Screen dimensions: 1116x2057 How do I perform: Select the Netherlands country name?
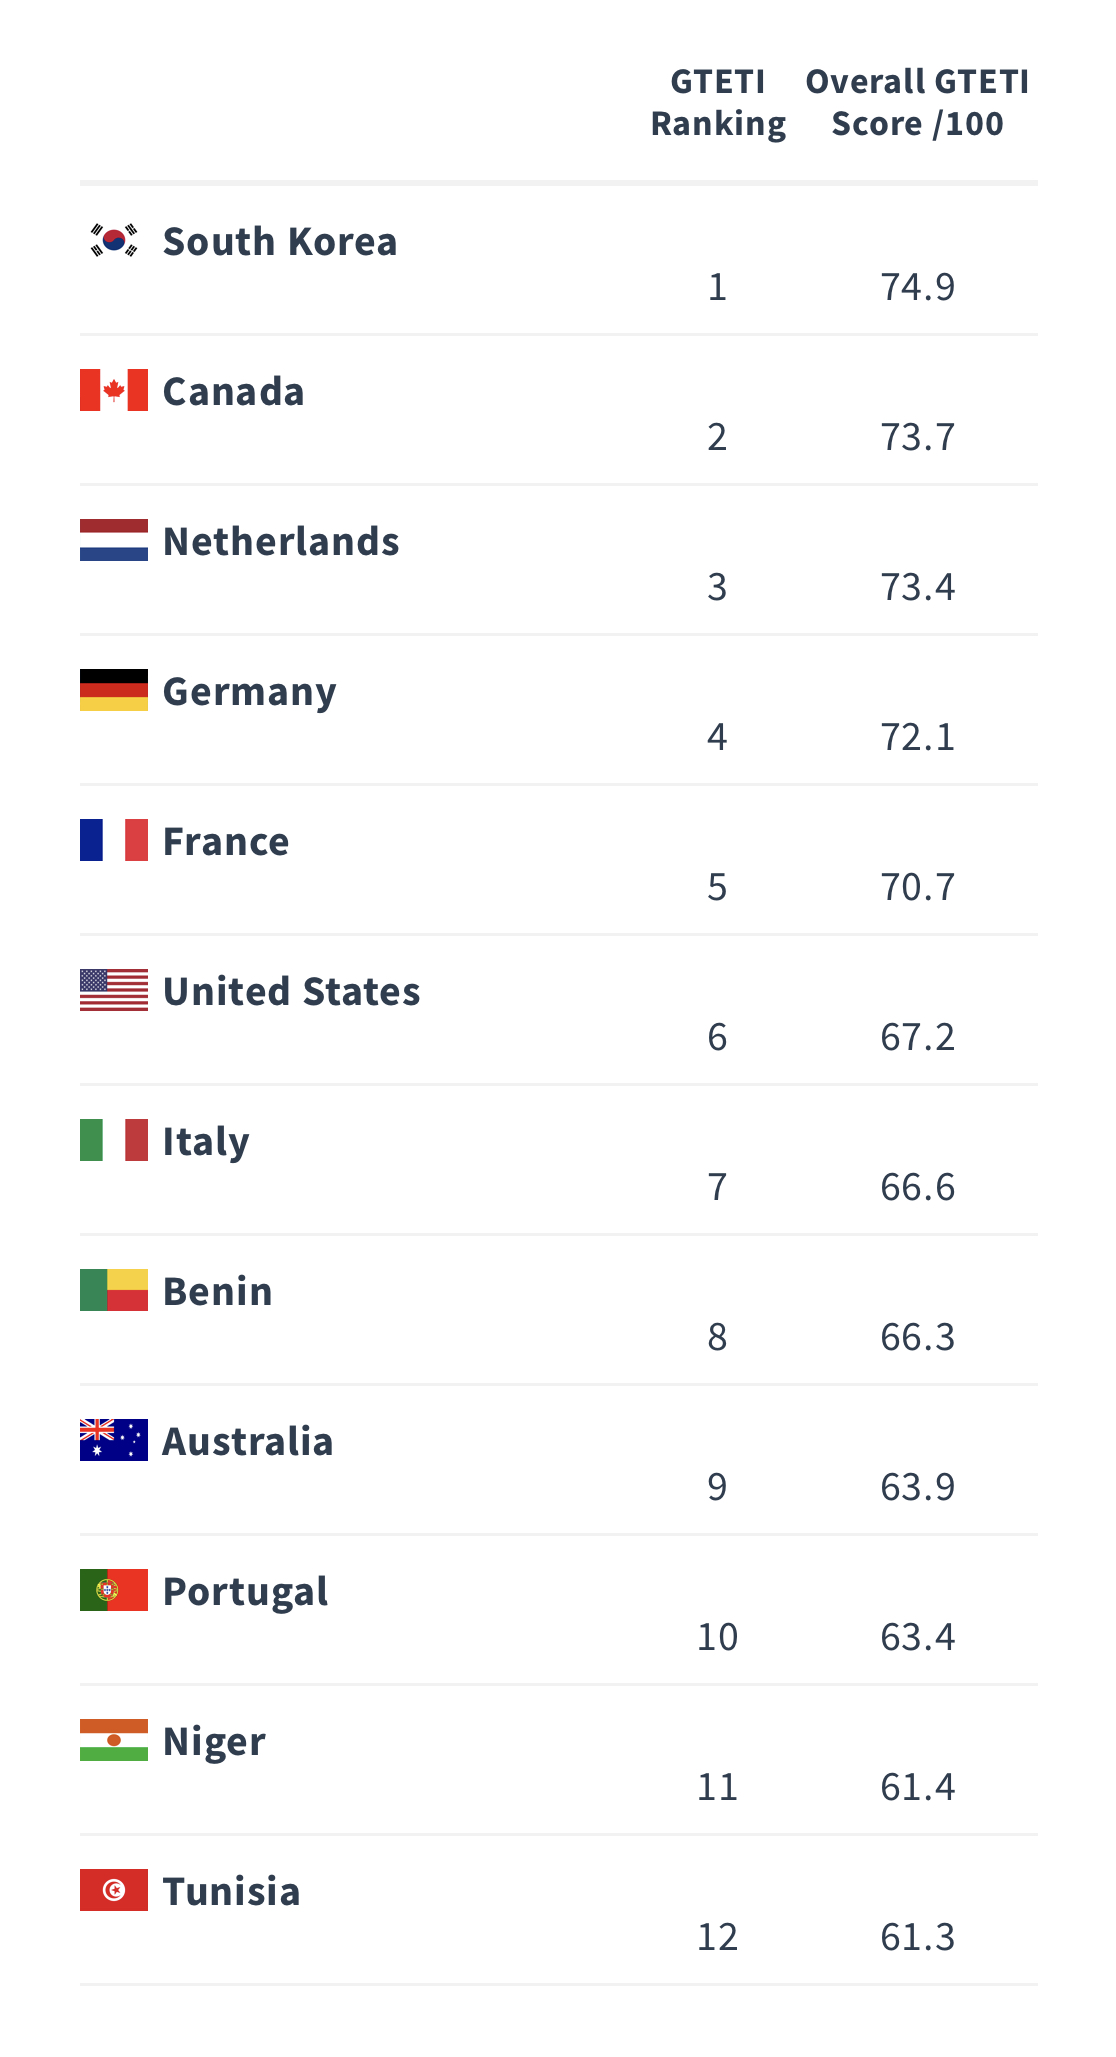click(x=281, y=542)
